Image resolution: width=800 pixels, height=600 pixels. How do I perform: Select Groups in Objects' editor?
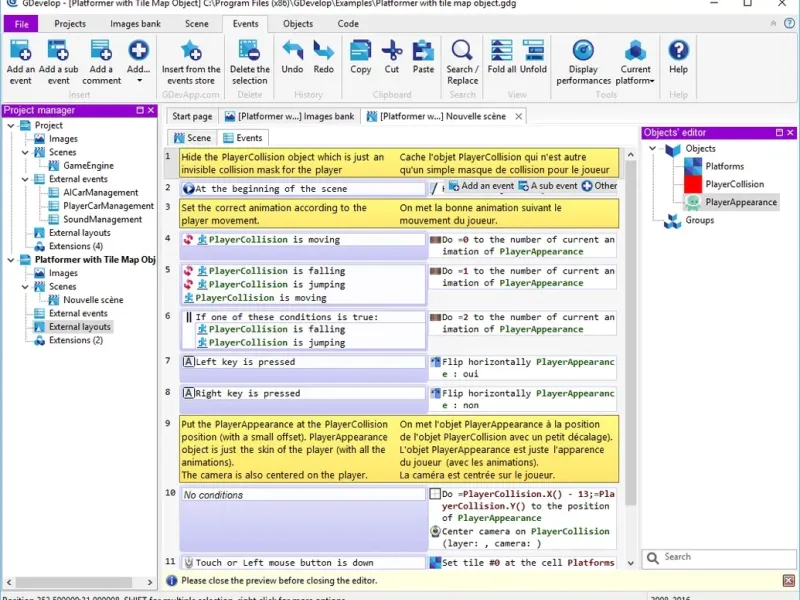(699, 220)
